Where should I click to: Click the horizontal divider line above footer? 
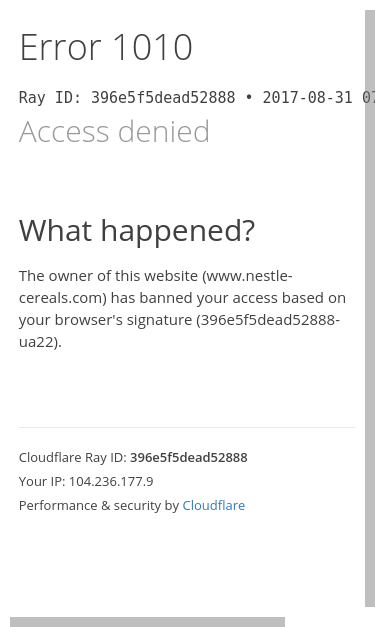(187, 427)
